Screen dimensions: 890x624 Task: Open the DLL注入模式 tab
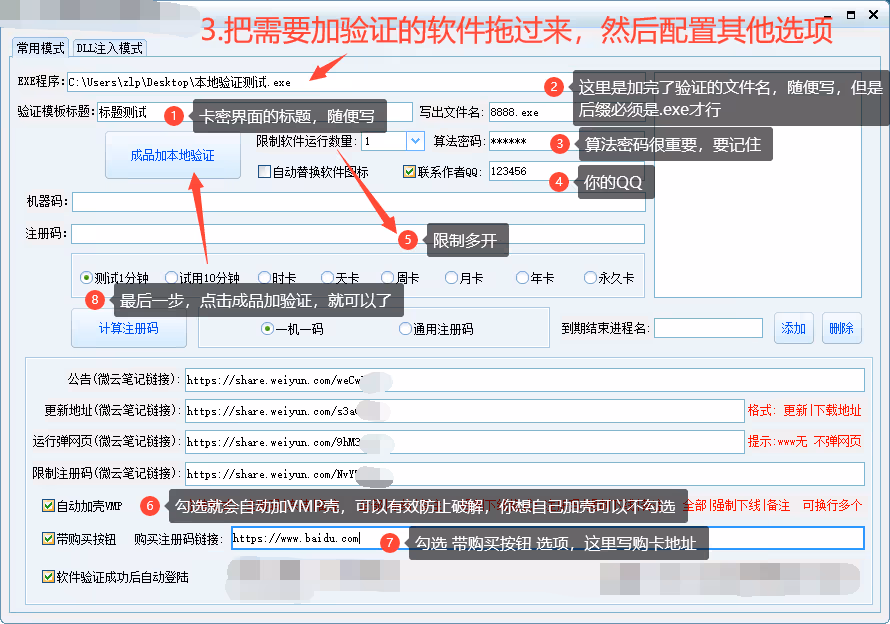tap(109, 48)
